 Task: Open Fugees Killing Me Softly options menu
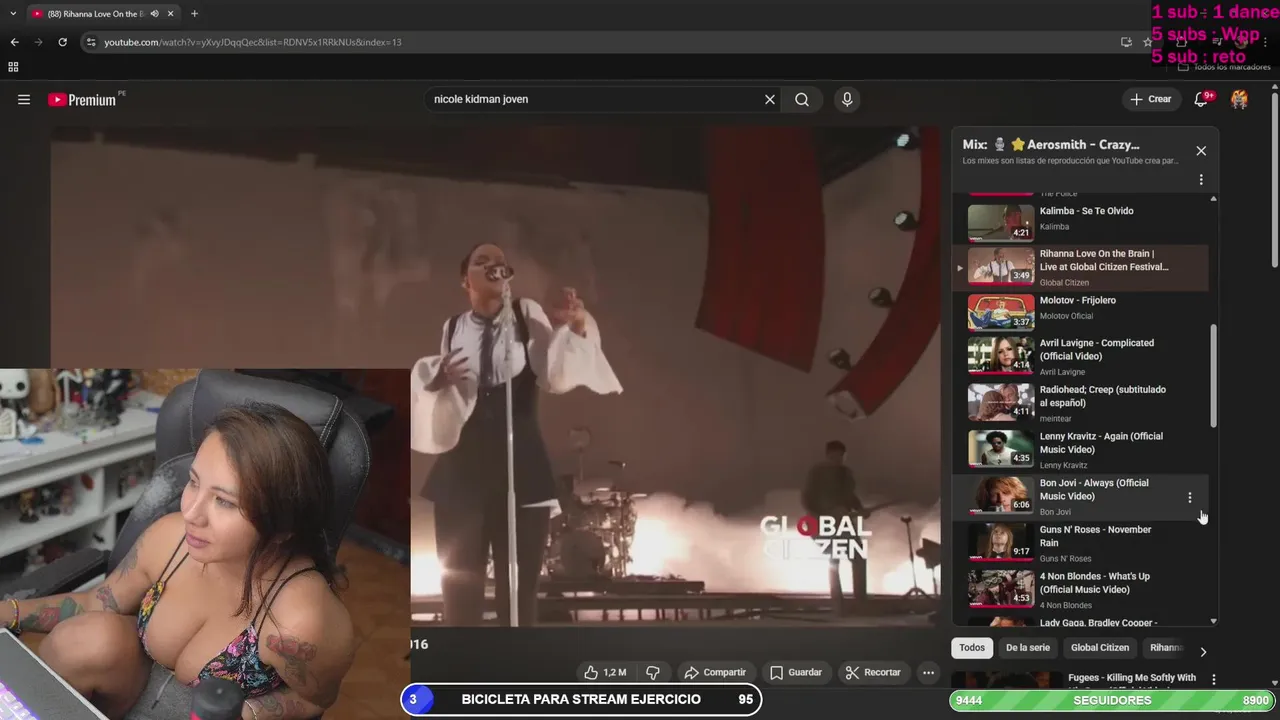click(x=1214, y=679)
